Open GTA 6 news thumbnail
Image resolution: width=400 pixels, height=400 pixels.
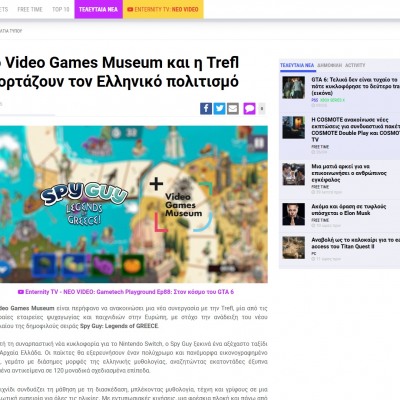[294, 87]
